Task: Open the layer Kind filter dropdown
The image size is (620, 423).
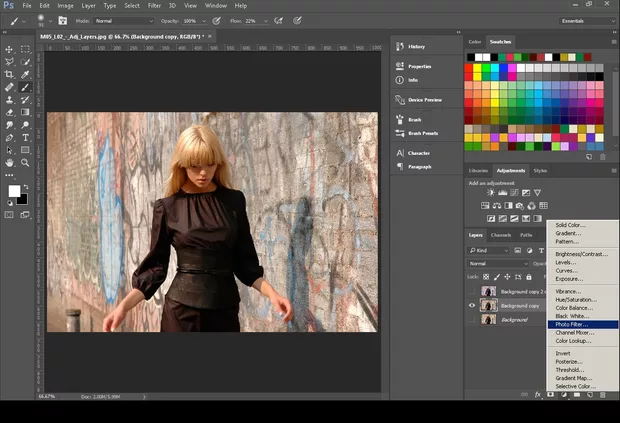Action: pyautogui.click(x=491, y=250)
